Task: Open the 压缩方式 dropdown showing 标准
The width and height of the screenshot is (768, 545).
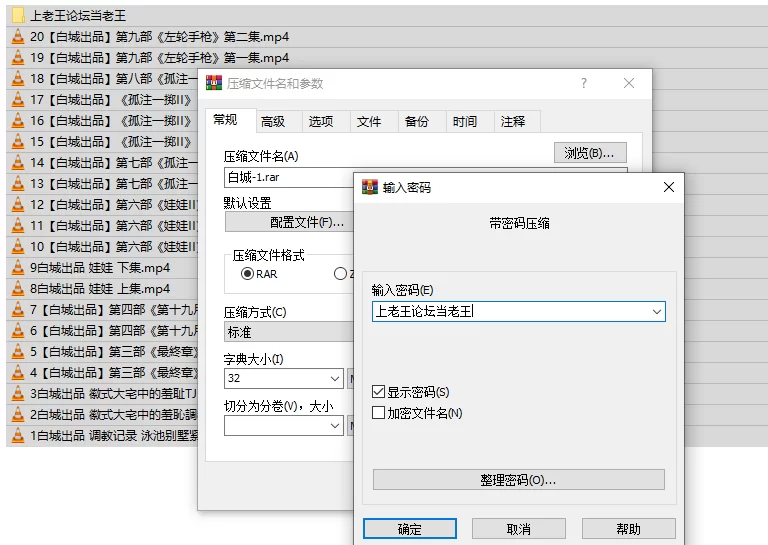Action: point(288,332)
